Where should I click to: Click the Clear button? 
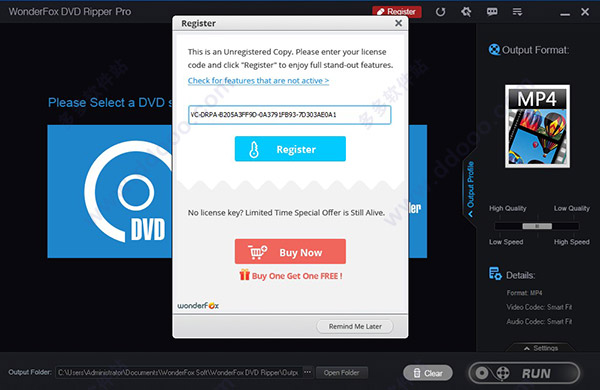point(428,373)
